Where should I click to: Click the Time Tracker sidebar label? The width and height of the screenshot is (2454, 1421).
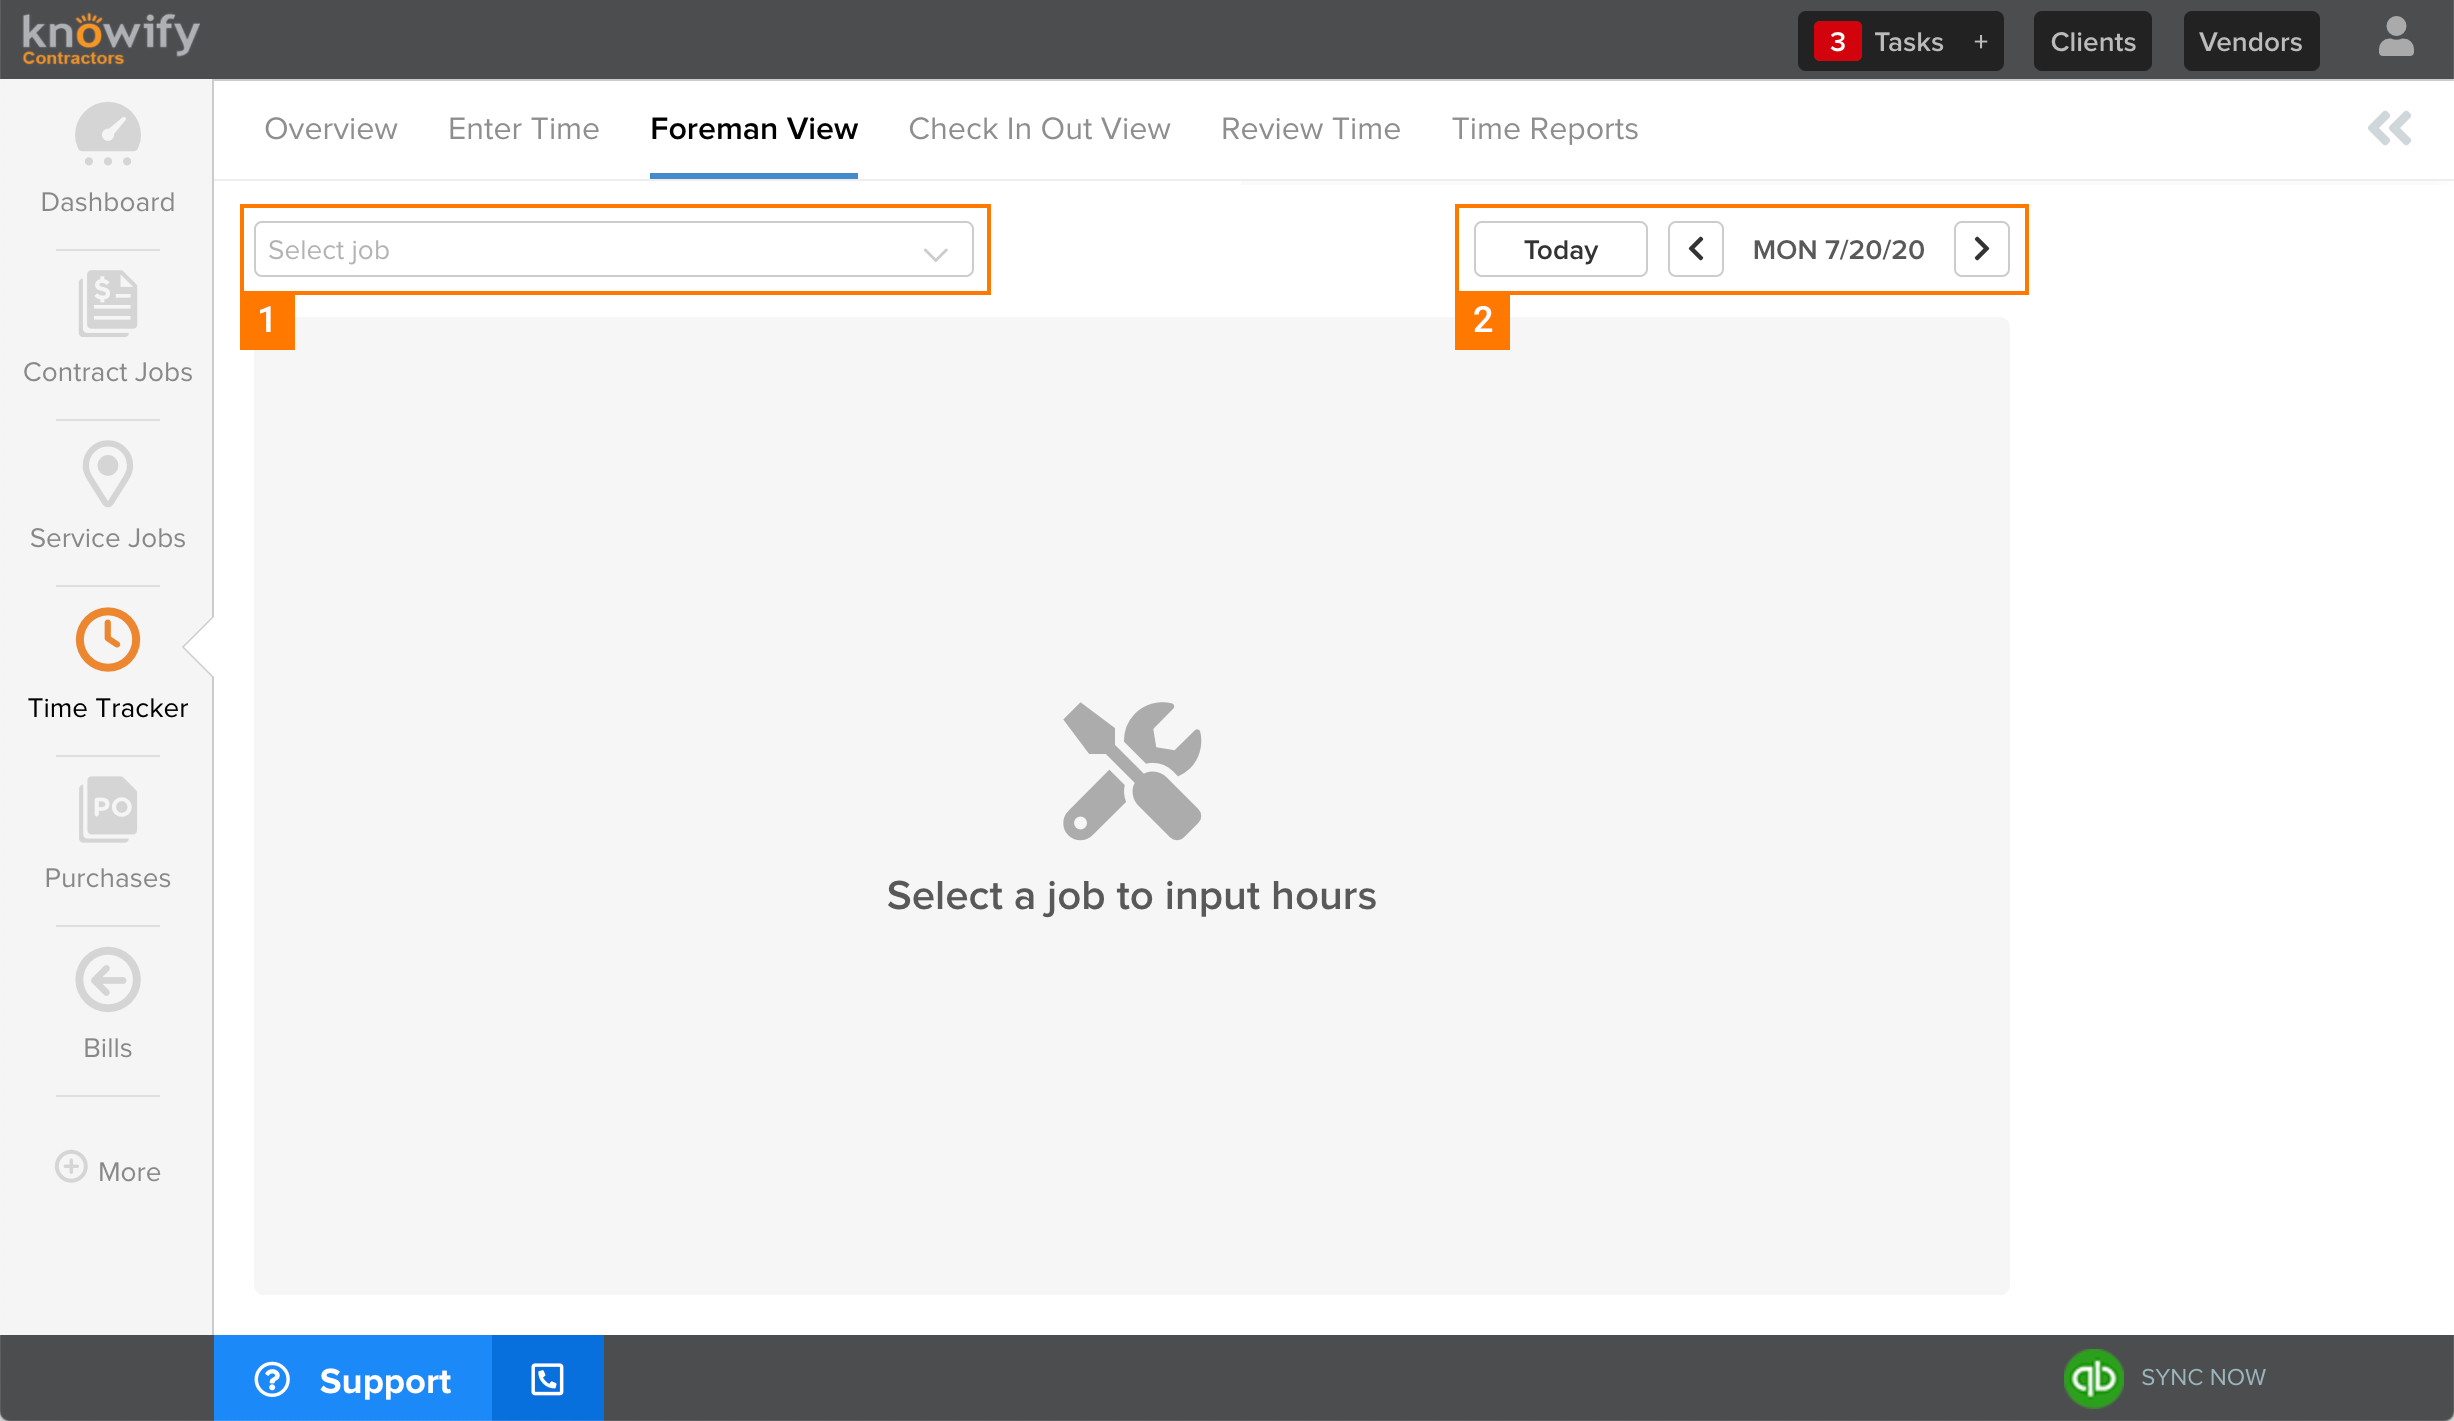(x=108, y=708)
